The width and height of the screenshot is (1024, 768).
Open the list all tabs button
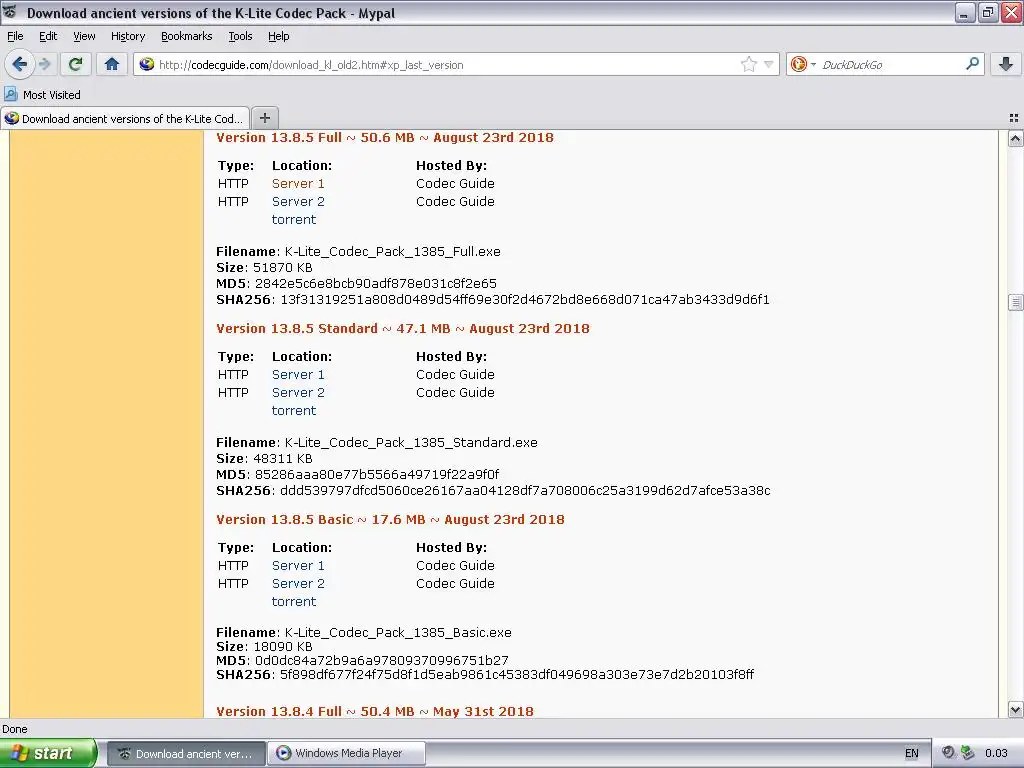click(x=1014, y=118)
